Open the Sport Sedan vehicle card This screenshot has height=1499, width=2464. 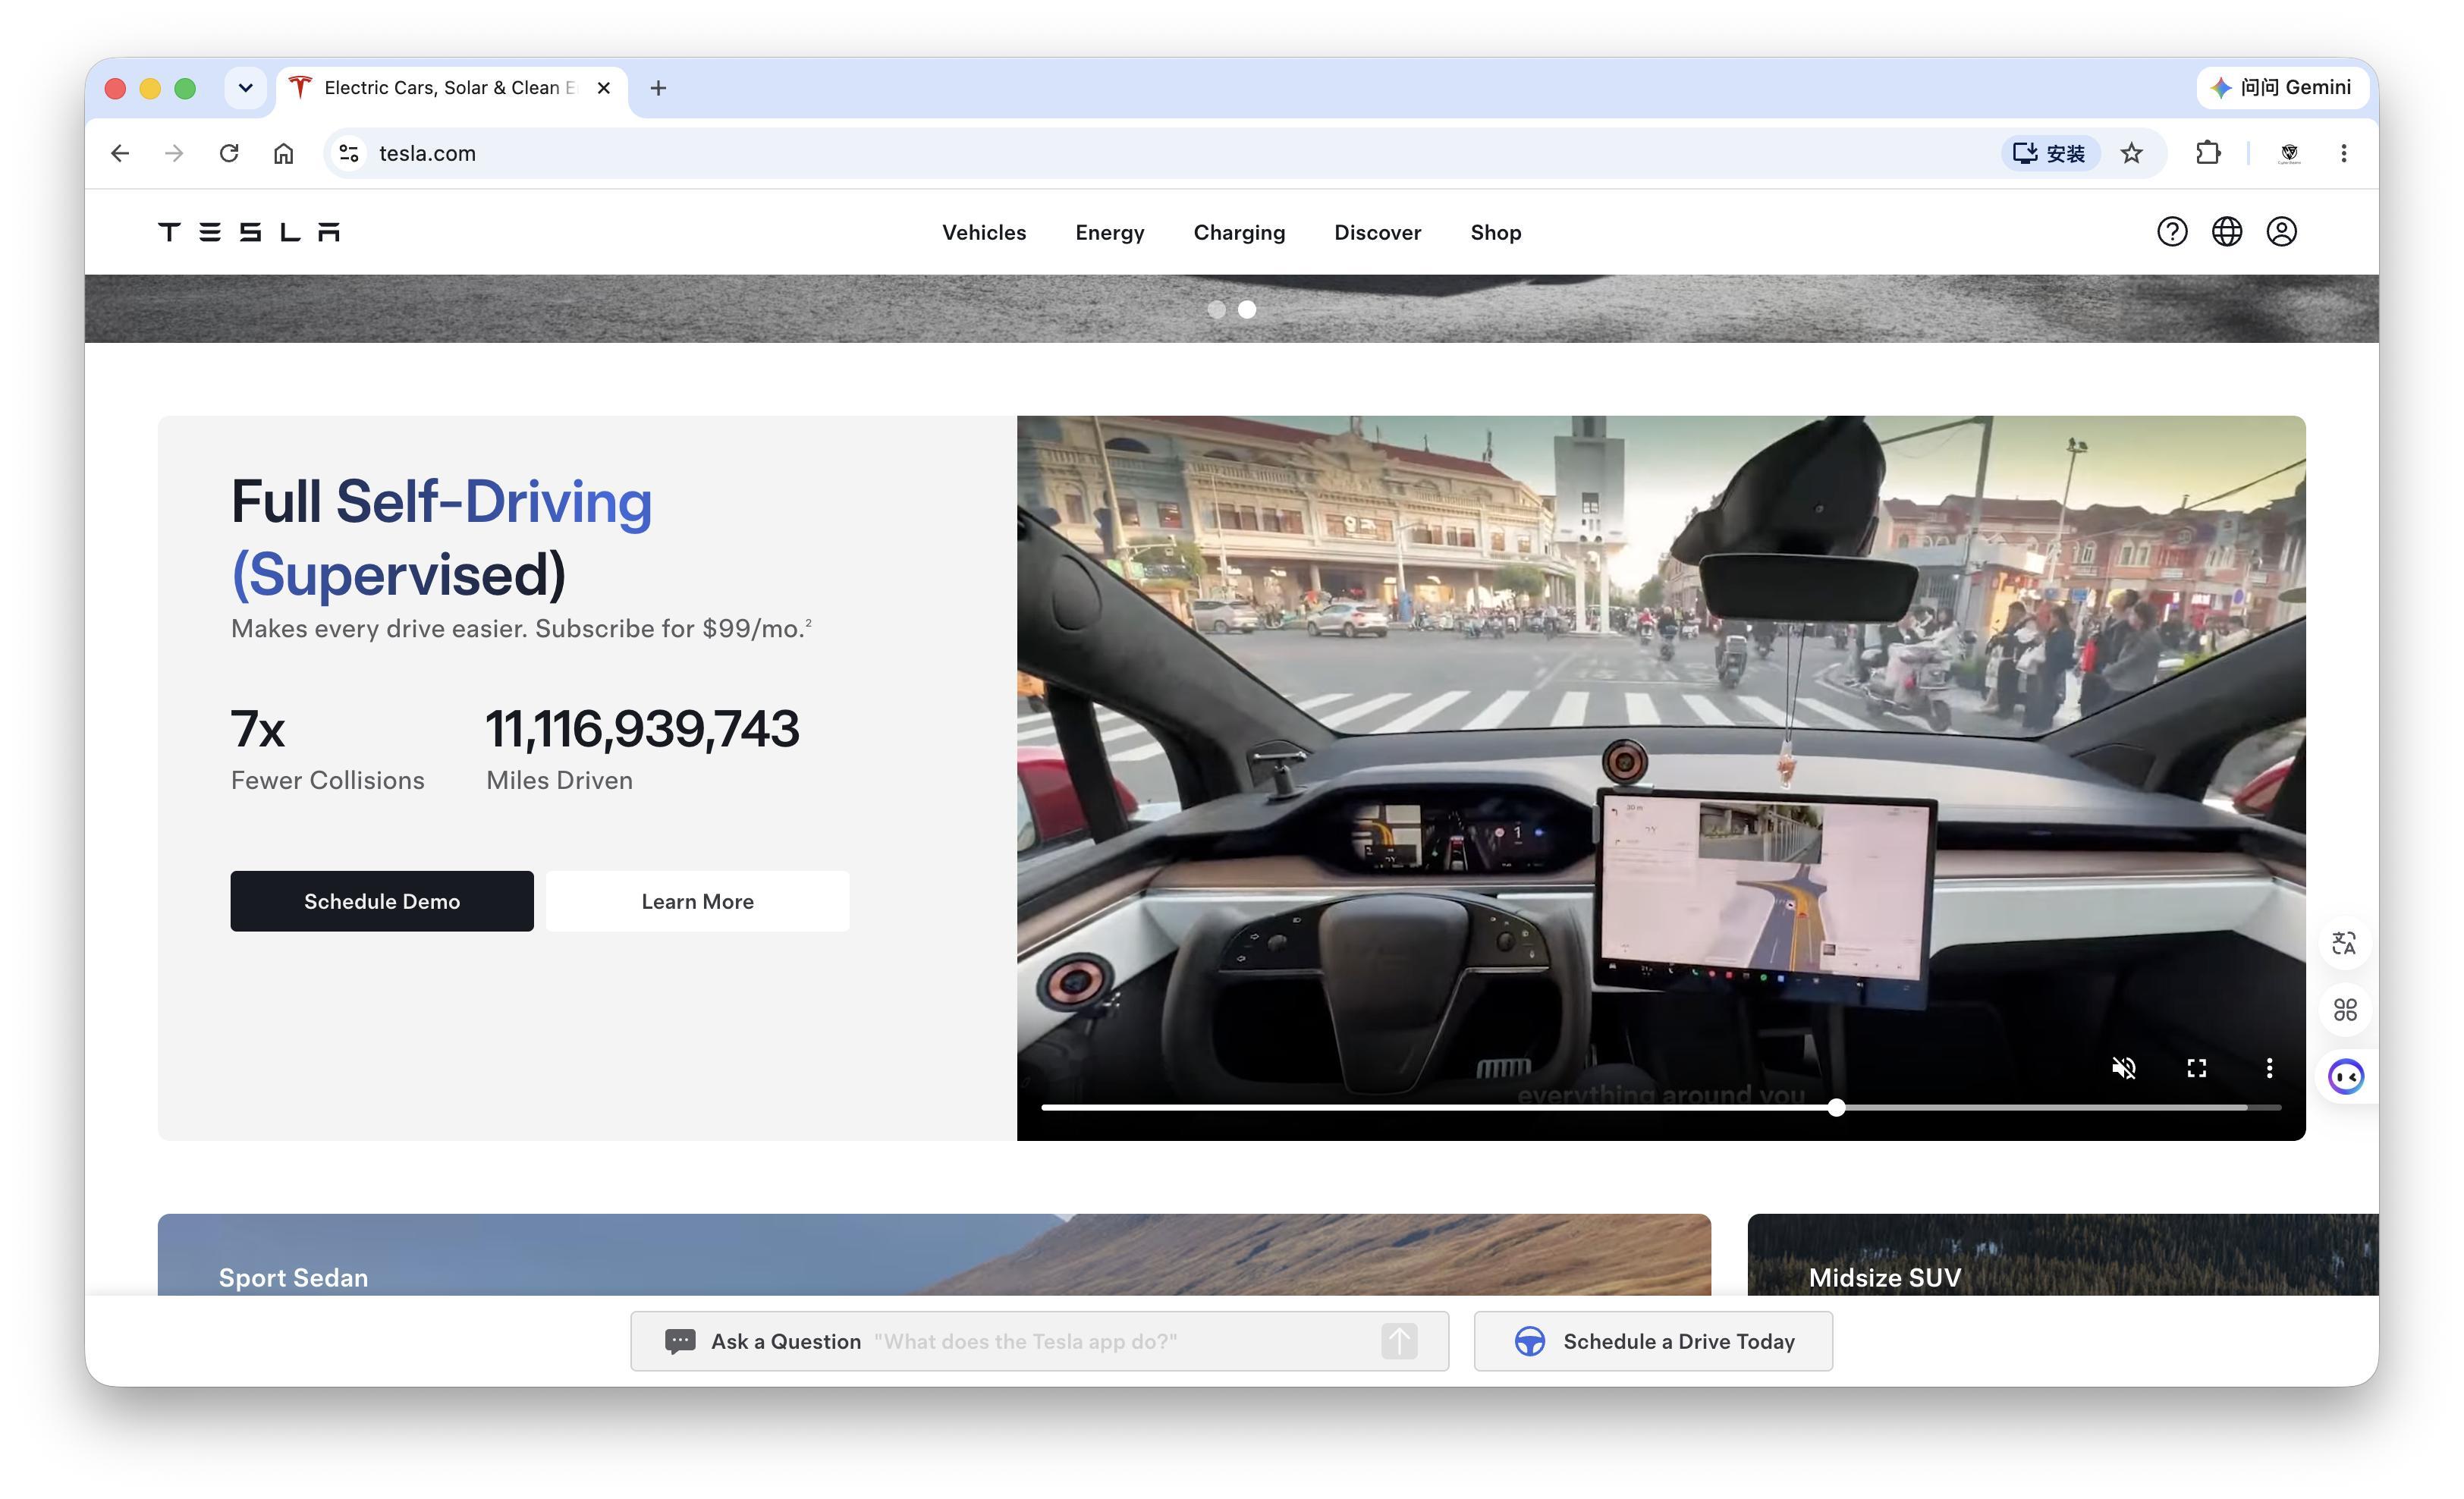tap(934, 1255)
